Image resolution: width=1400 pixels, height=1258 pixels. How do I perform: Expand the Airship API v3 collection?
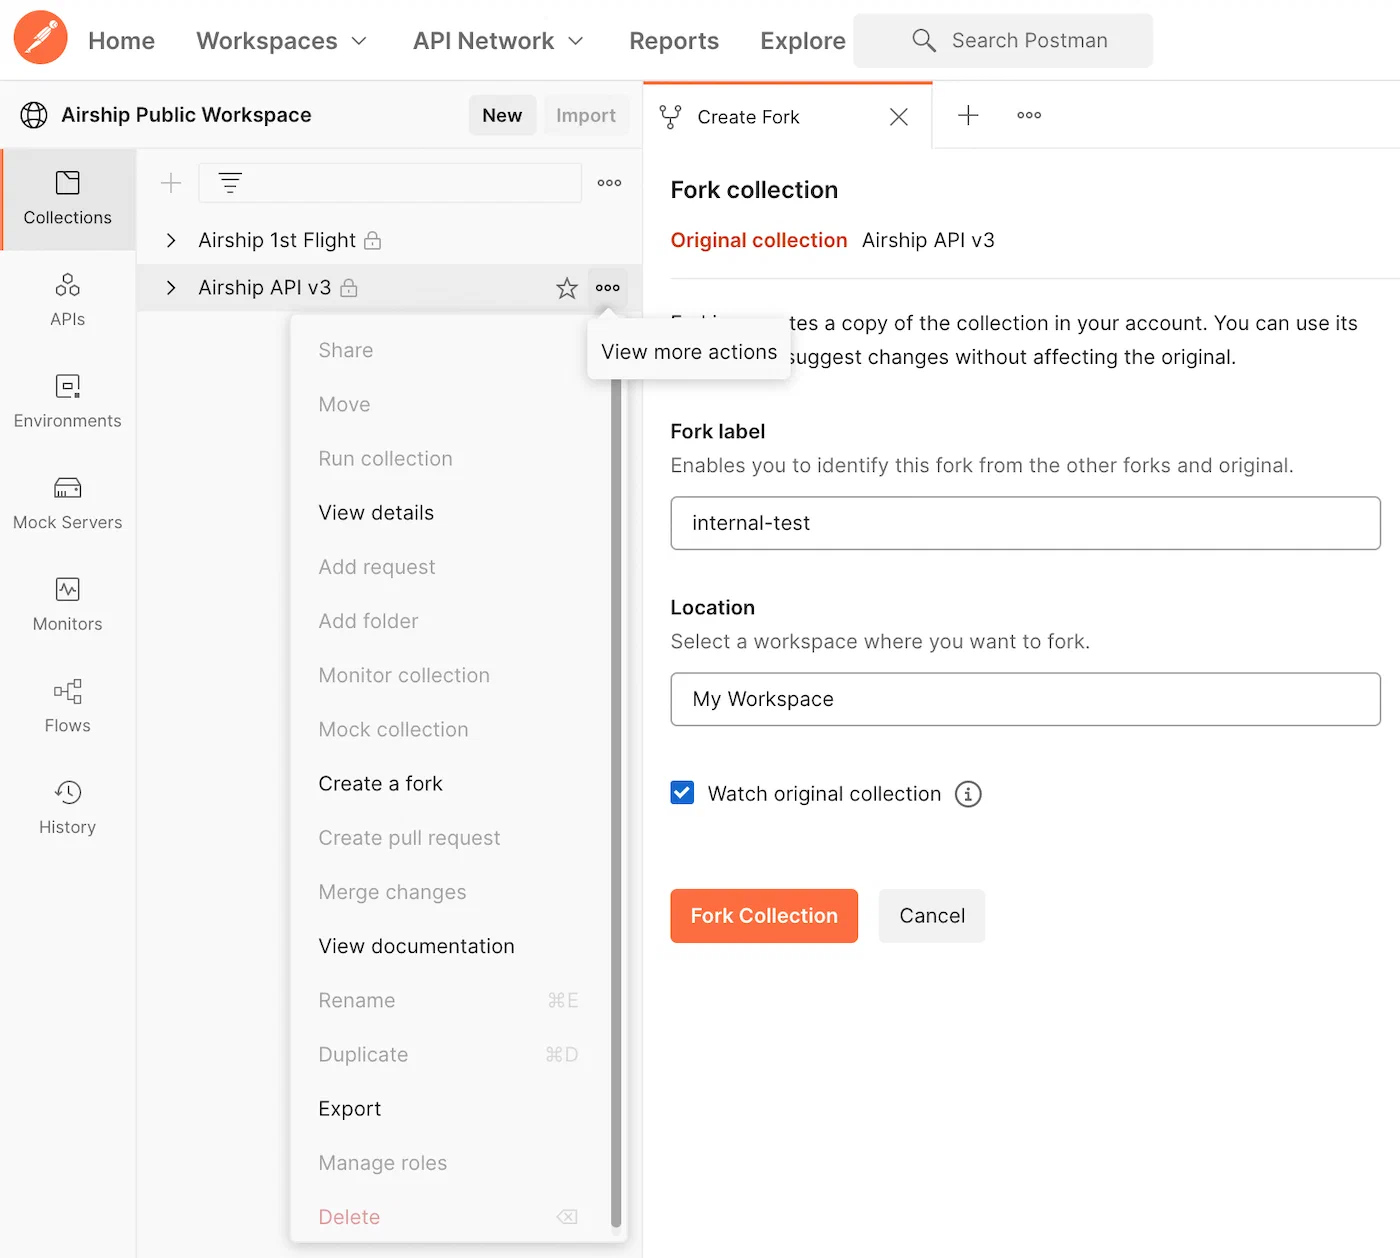pyautogui.click(x=171, y=288)
